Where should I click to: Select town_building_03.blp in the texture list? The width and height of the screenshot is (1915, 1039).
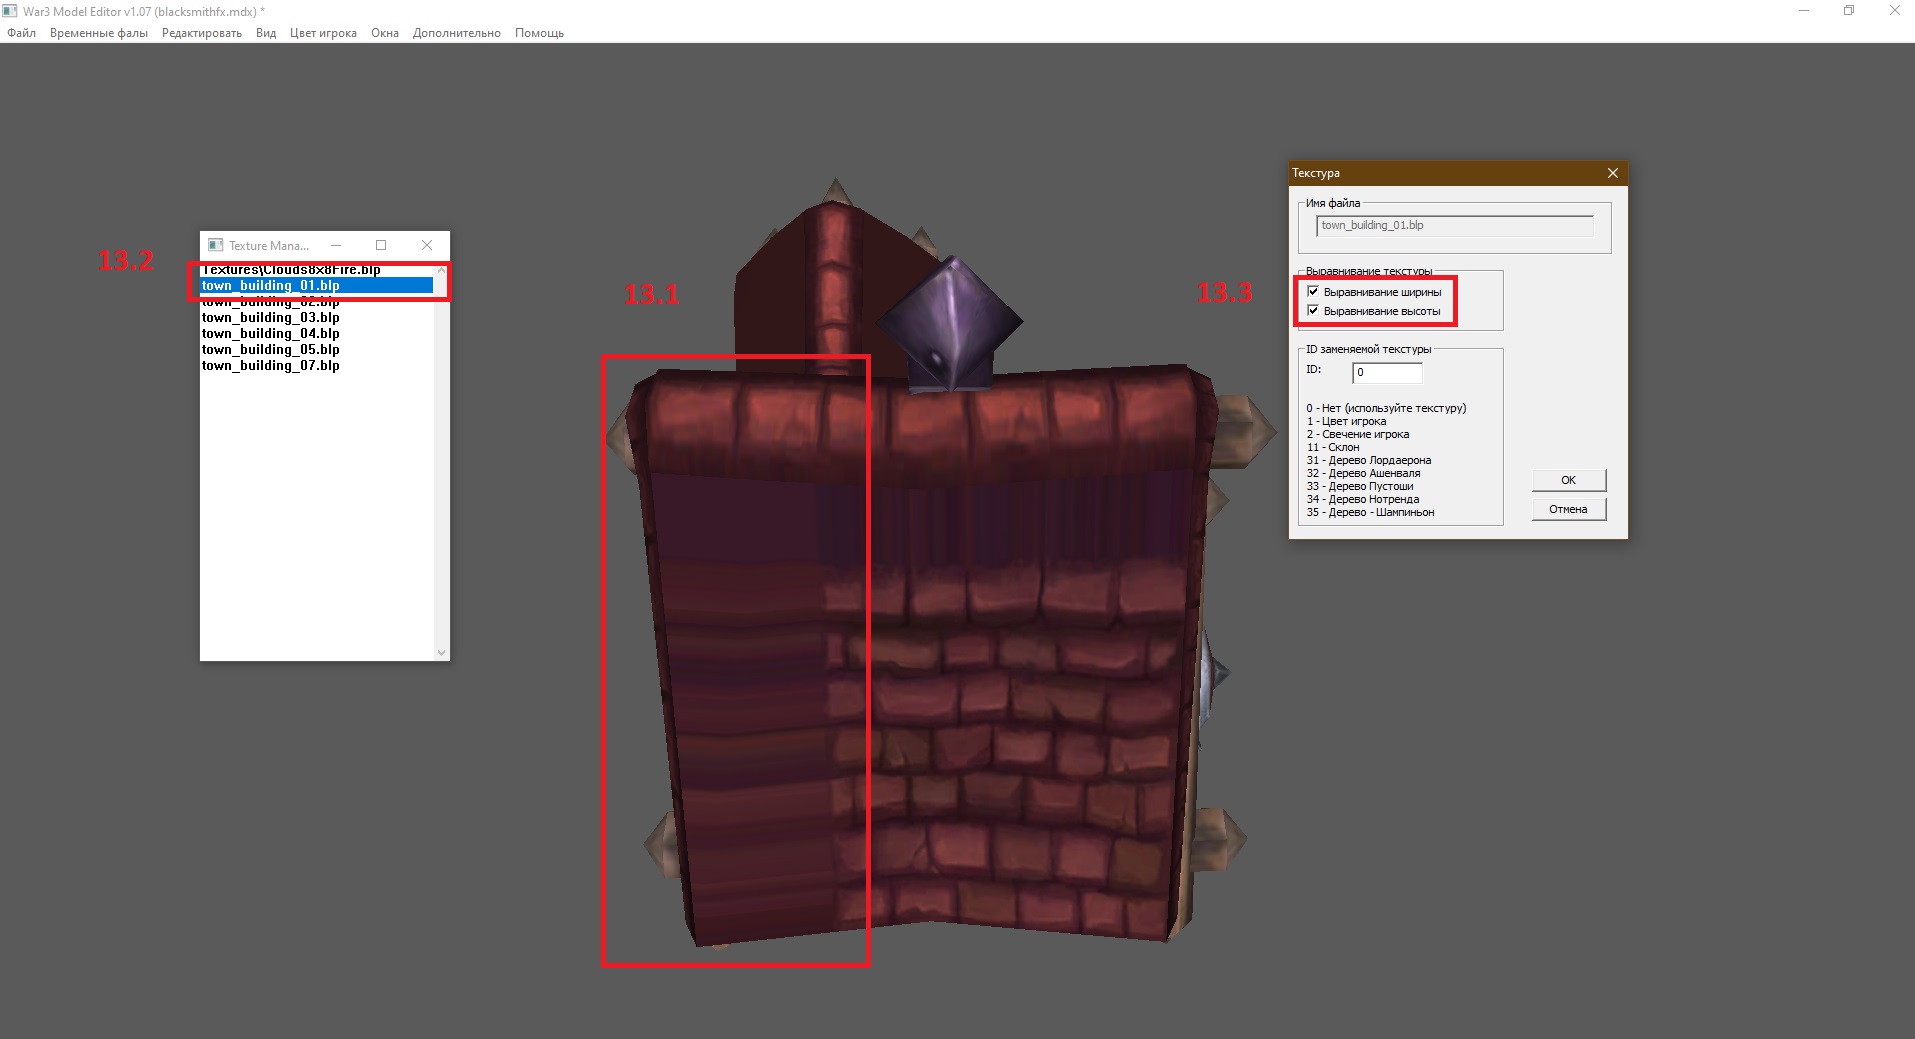[317, 317]
